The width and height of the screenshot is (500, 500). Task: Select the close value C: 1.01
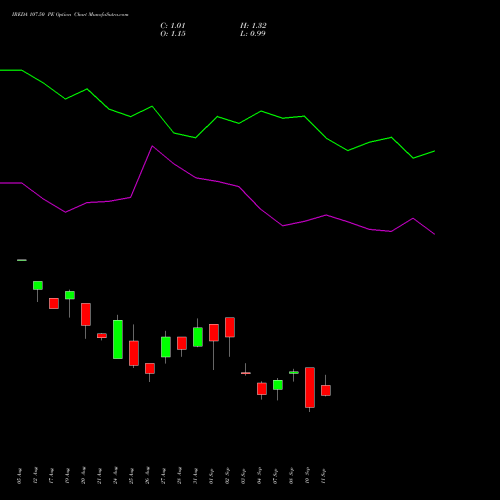[173, 26]
